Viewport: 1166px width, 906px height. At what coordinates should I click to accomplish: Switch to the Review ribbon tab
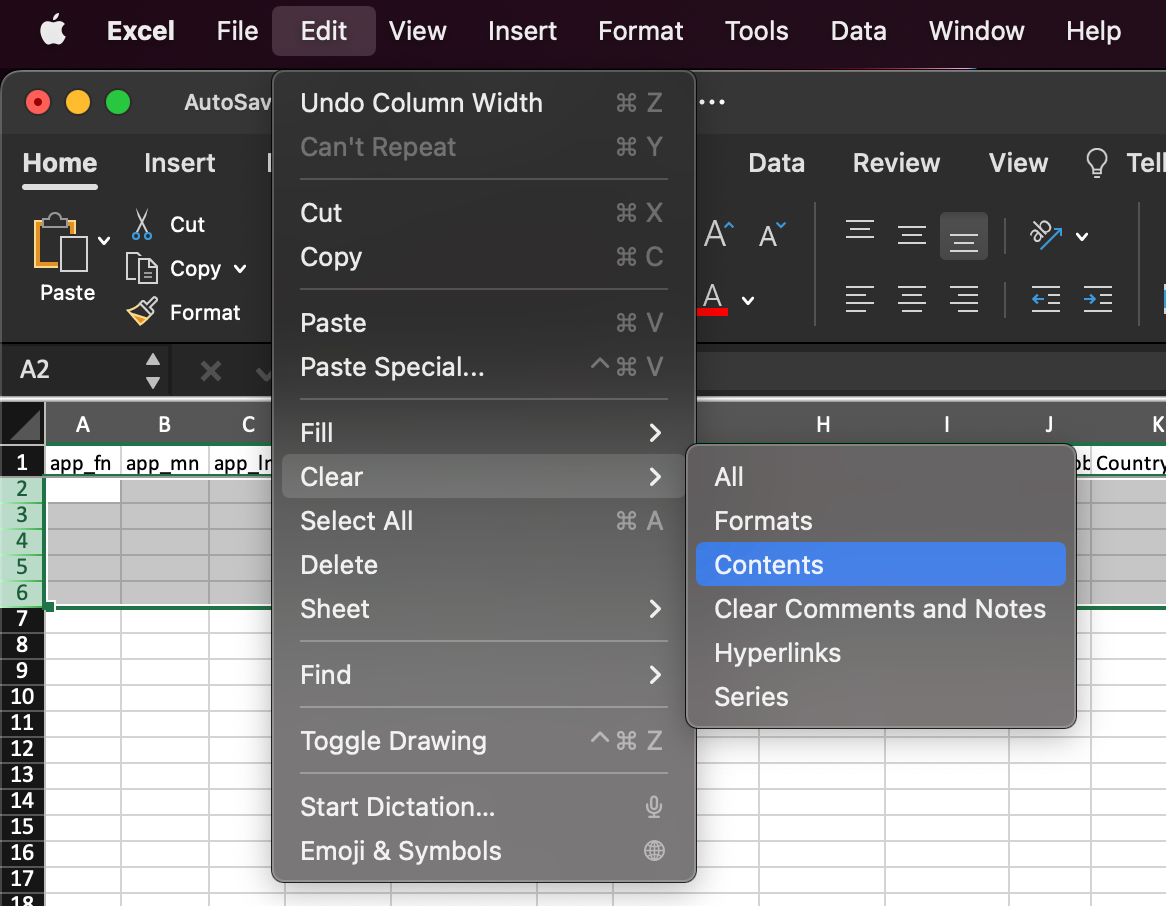pos(896,163)
